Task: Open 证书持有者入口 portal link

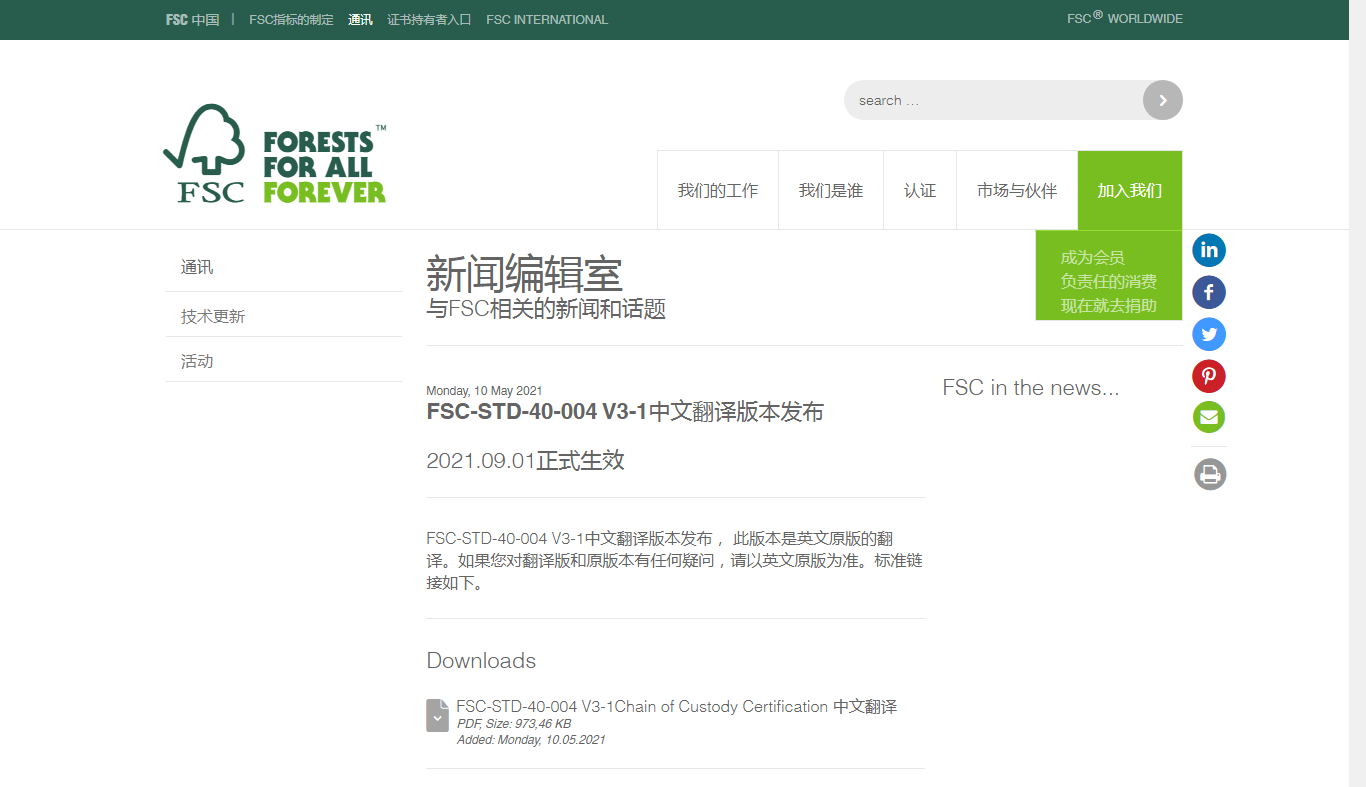Action: (429, 19)
